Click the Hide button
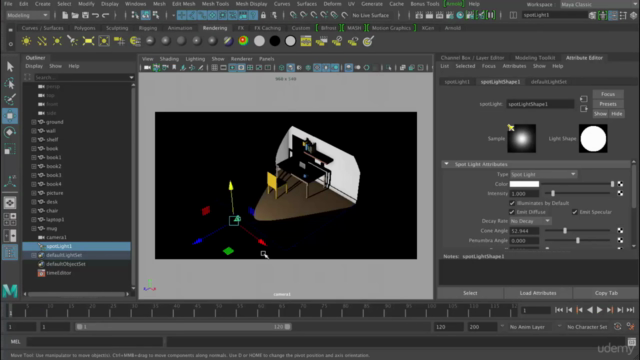Screen dimensions: 640x360 point(617,114)
